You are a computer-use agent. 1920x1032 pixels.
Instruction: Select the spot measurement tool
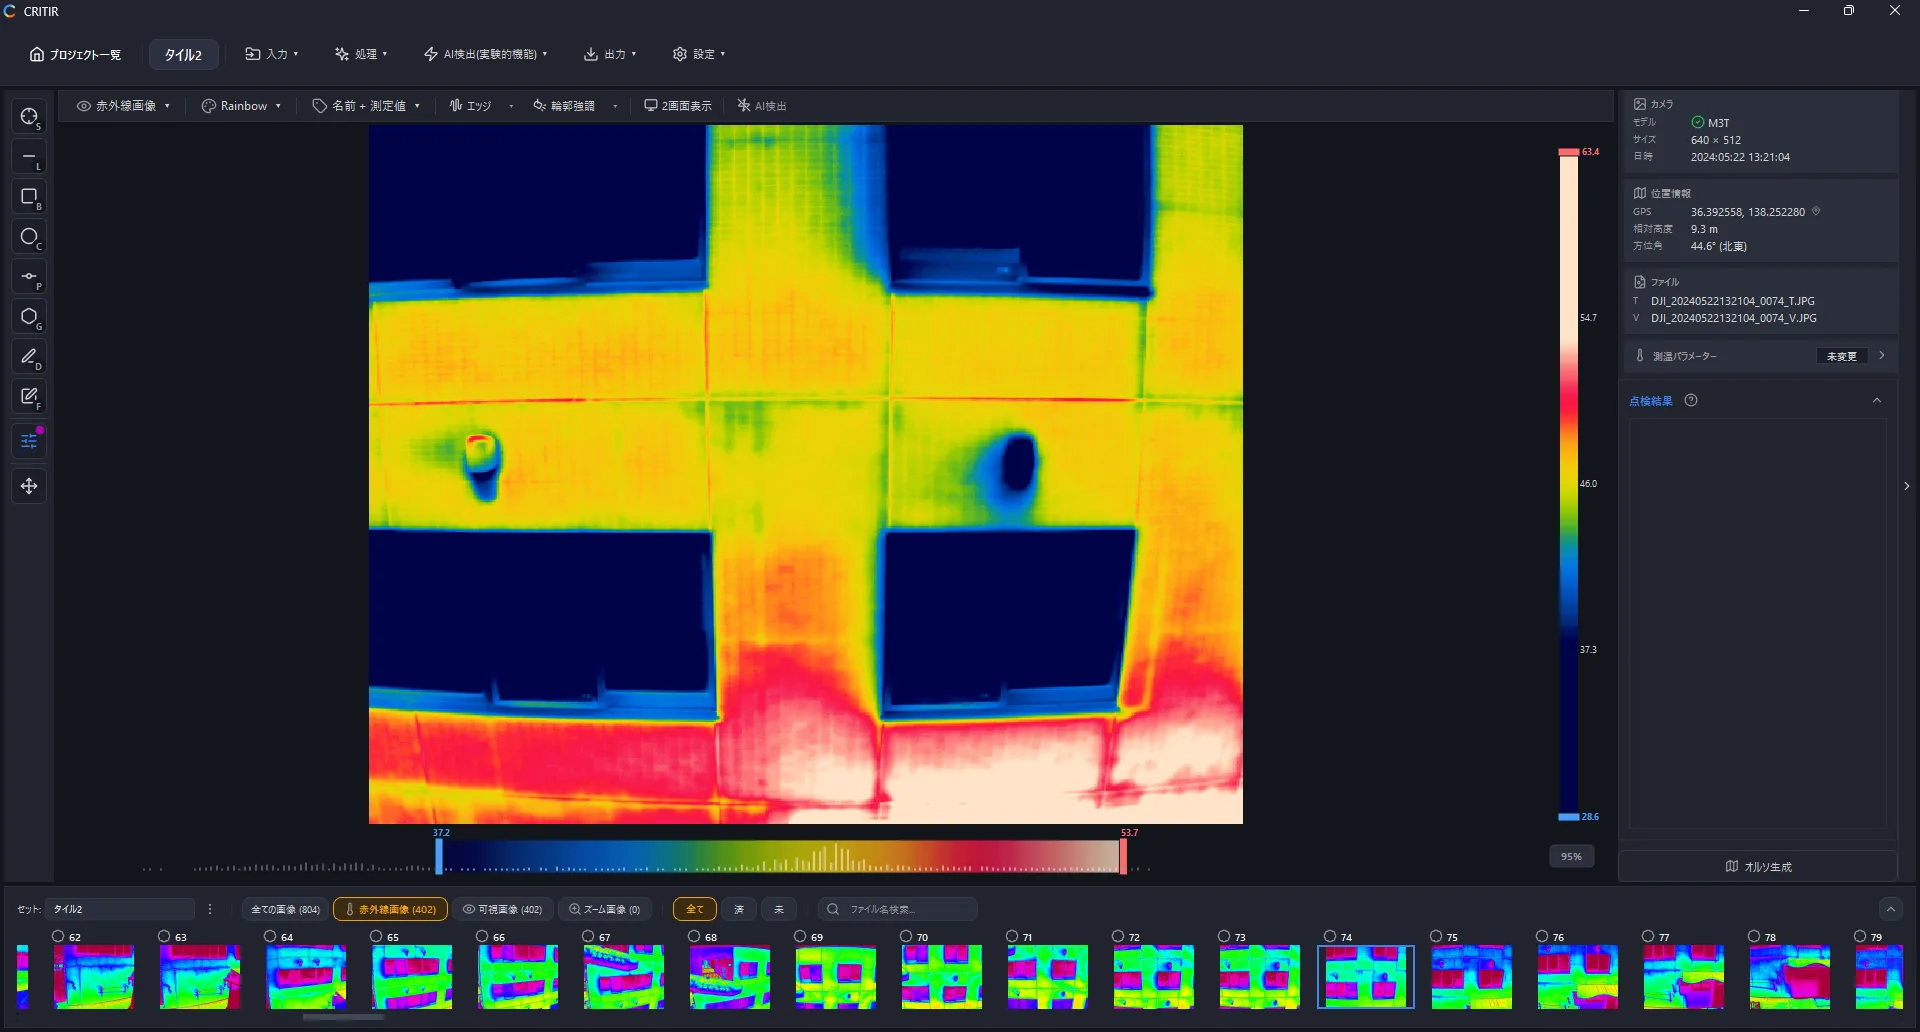[29, 117]
